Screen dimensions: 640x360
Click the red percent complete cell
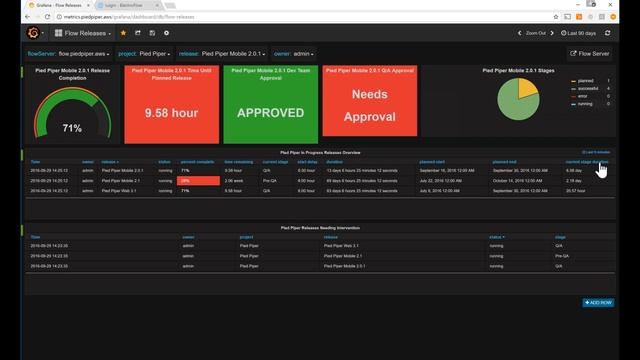198,181
